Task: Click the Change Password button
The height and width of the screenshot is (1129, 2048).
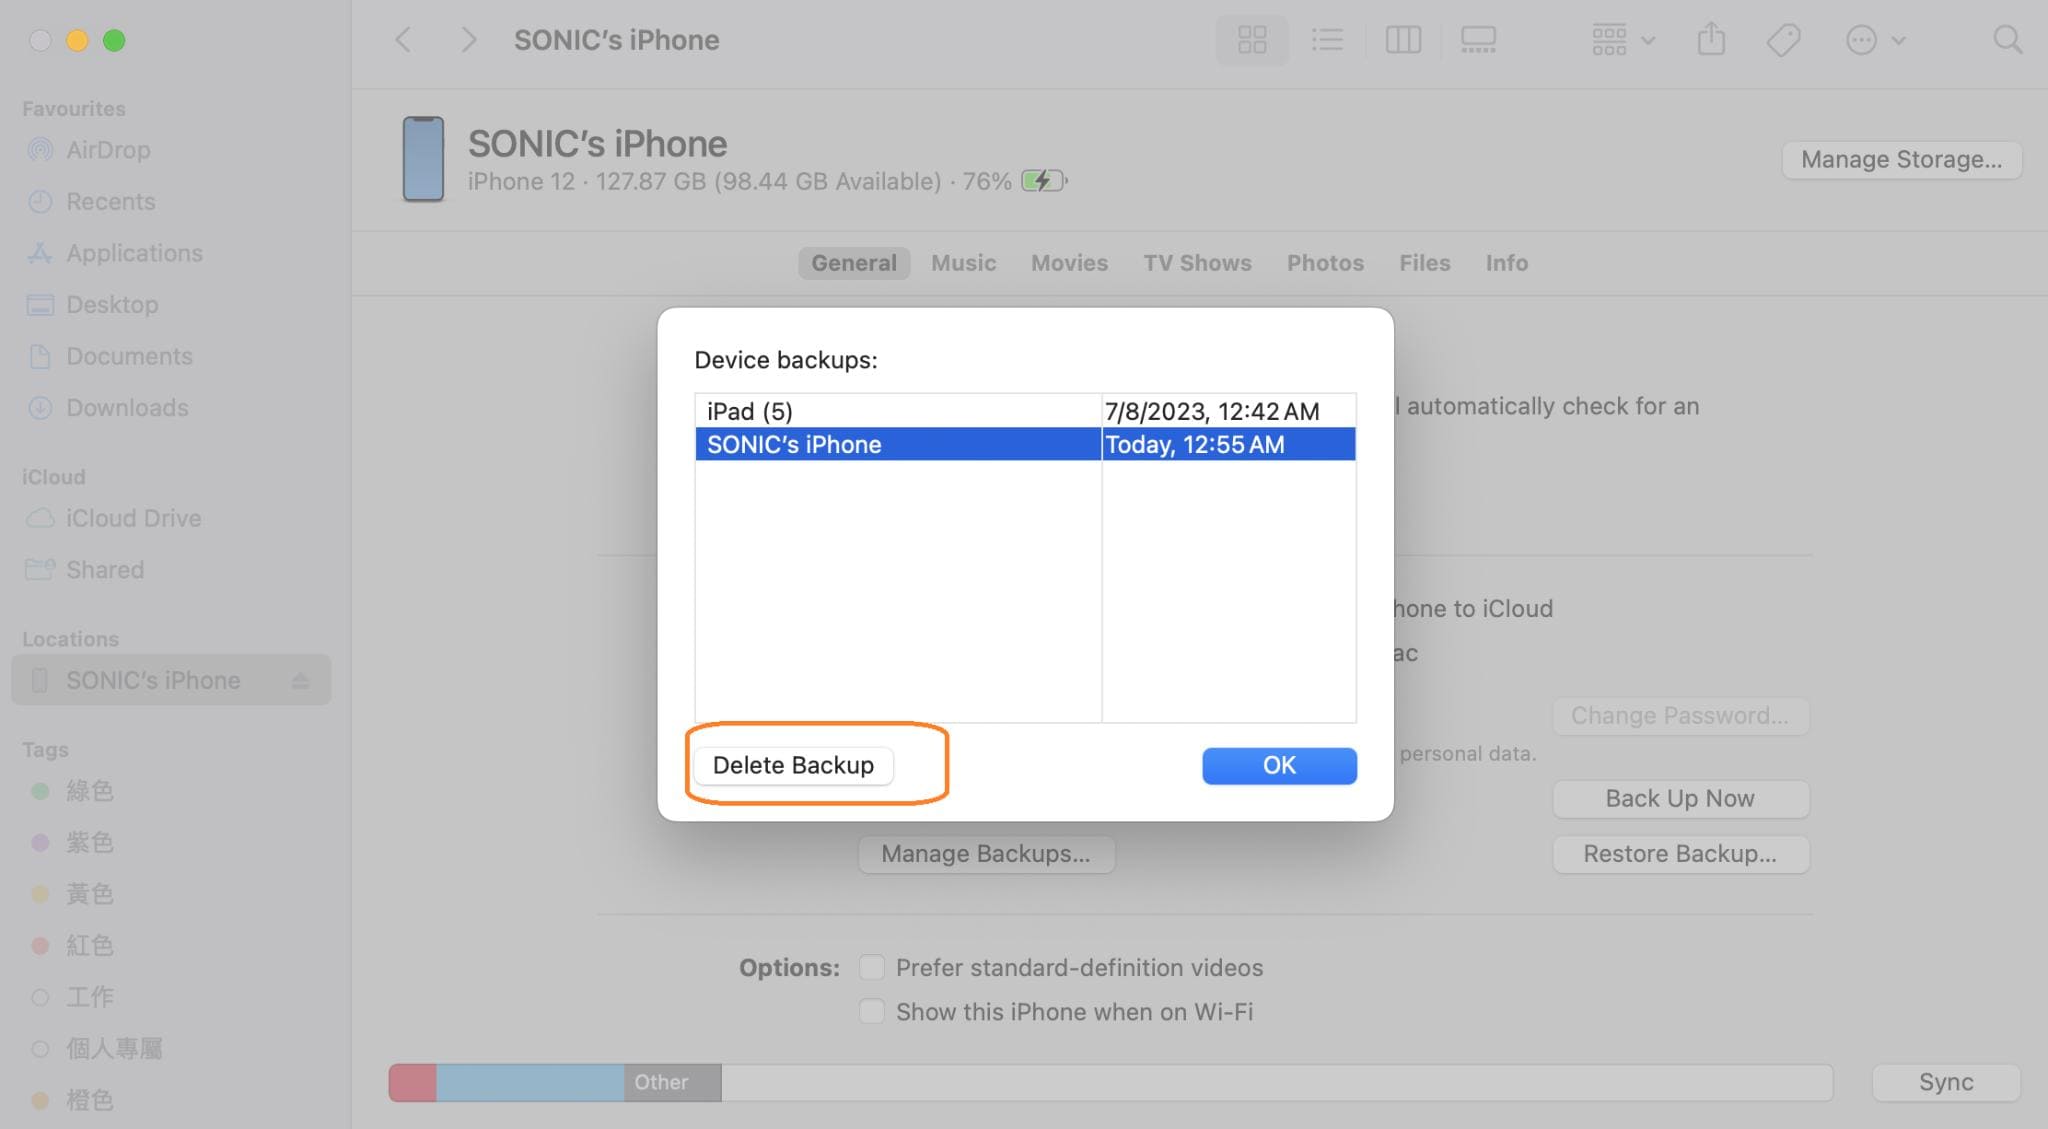Action: [1680, 716]
